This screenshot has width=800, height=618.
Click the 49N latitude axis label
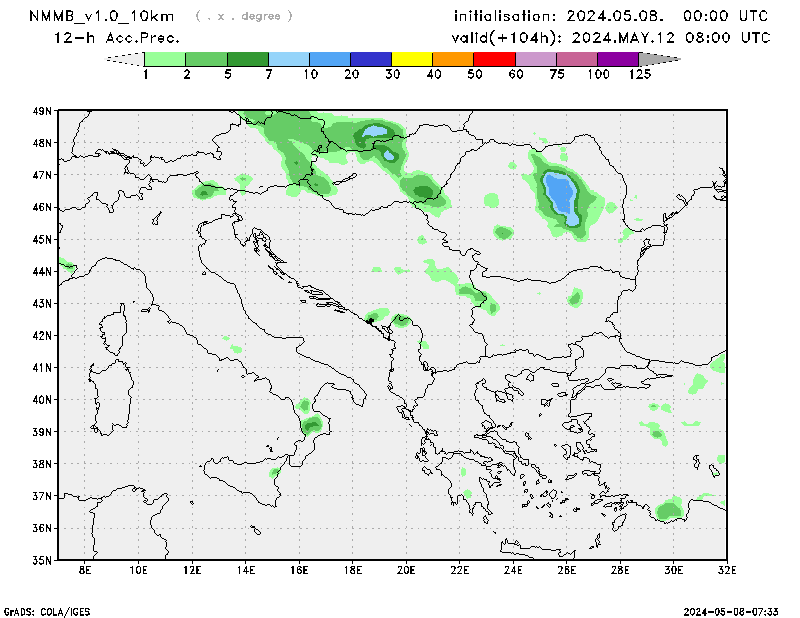(41, 111)
